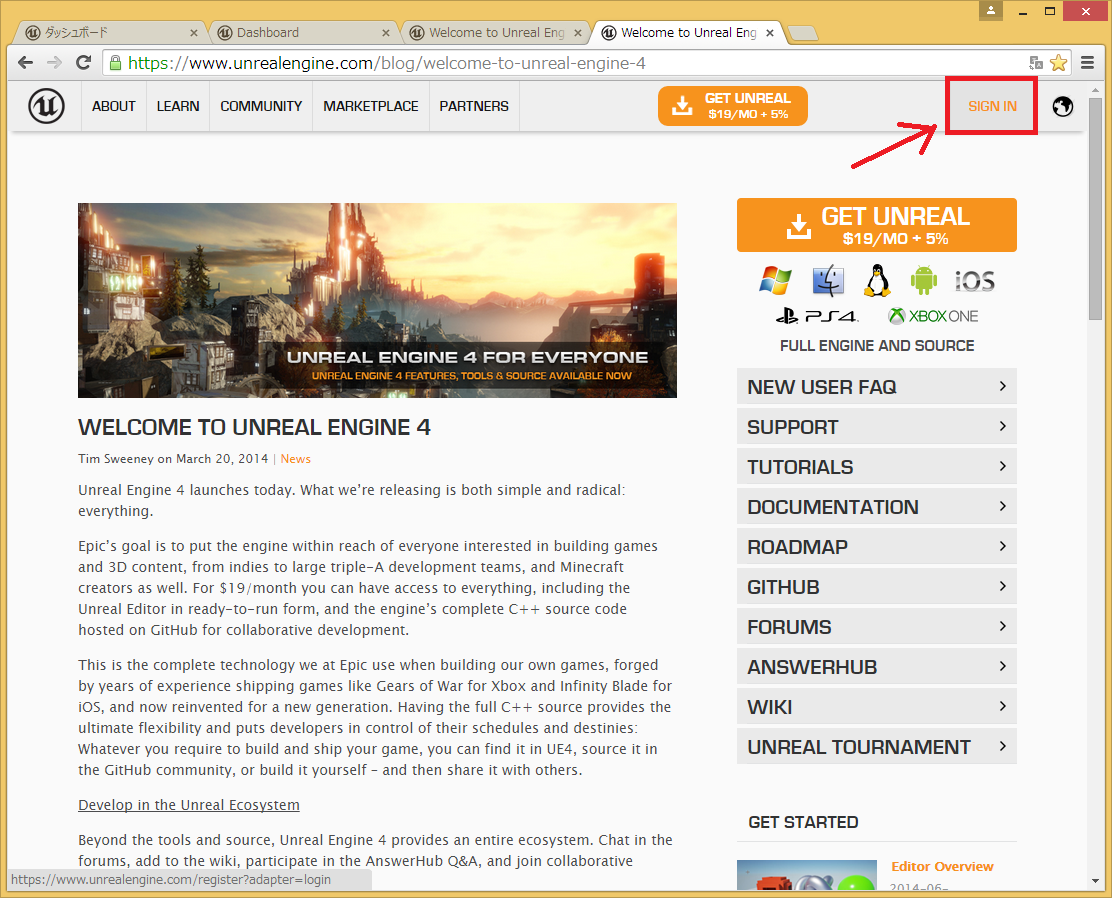Close the ダッシュボード tab

tap(194, 33)
